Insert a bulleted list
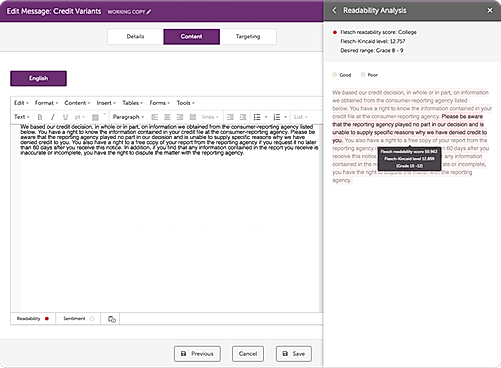Image resolution: width=501 pixels, height=368 pixels. coord(257,117)
